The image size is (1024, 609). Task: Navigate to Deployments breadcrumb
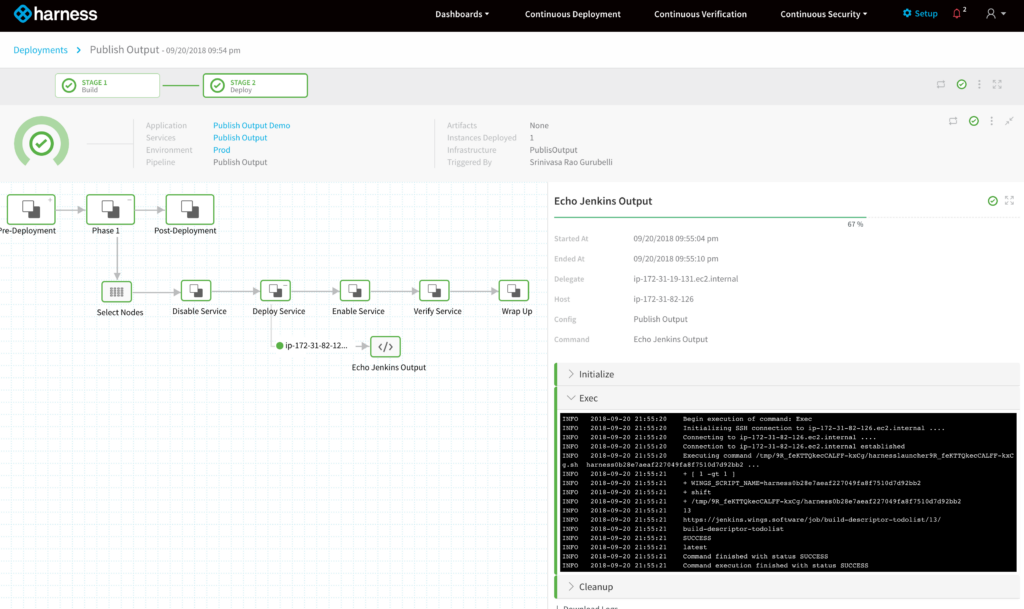40,50
